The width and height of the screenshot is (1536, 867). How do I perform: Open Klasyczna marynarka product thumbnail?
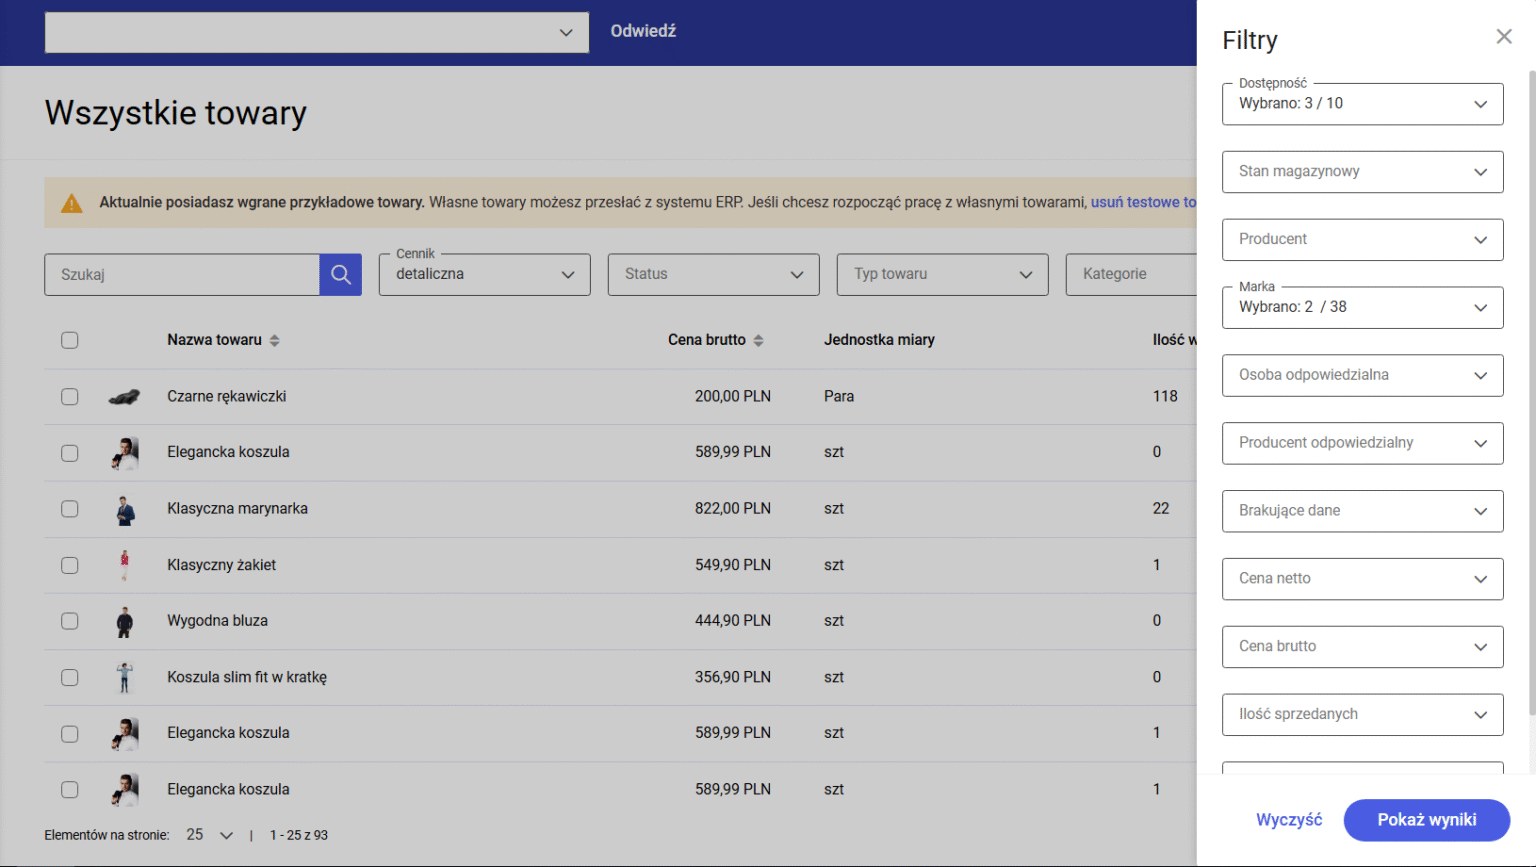tap(124, 509)
